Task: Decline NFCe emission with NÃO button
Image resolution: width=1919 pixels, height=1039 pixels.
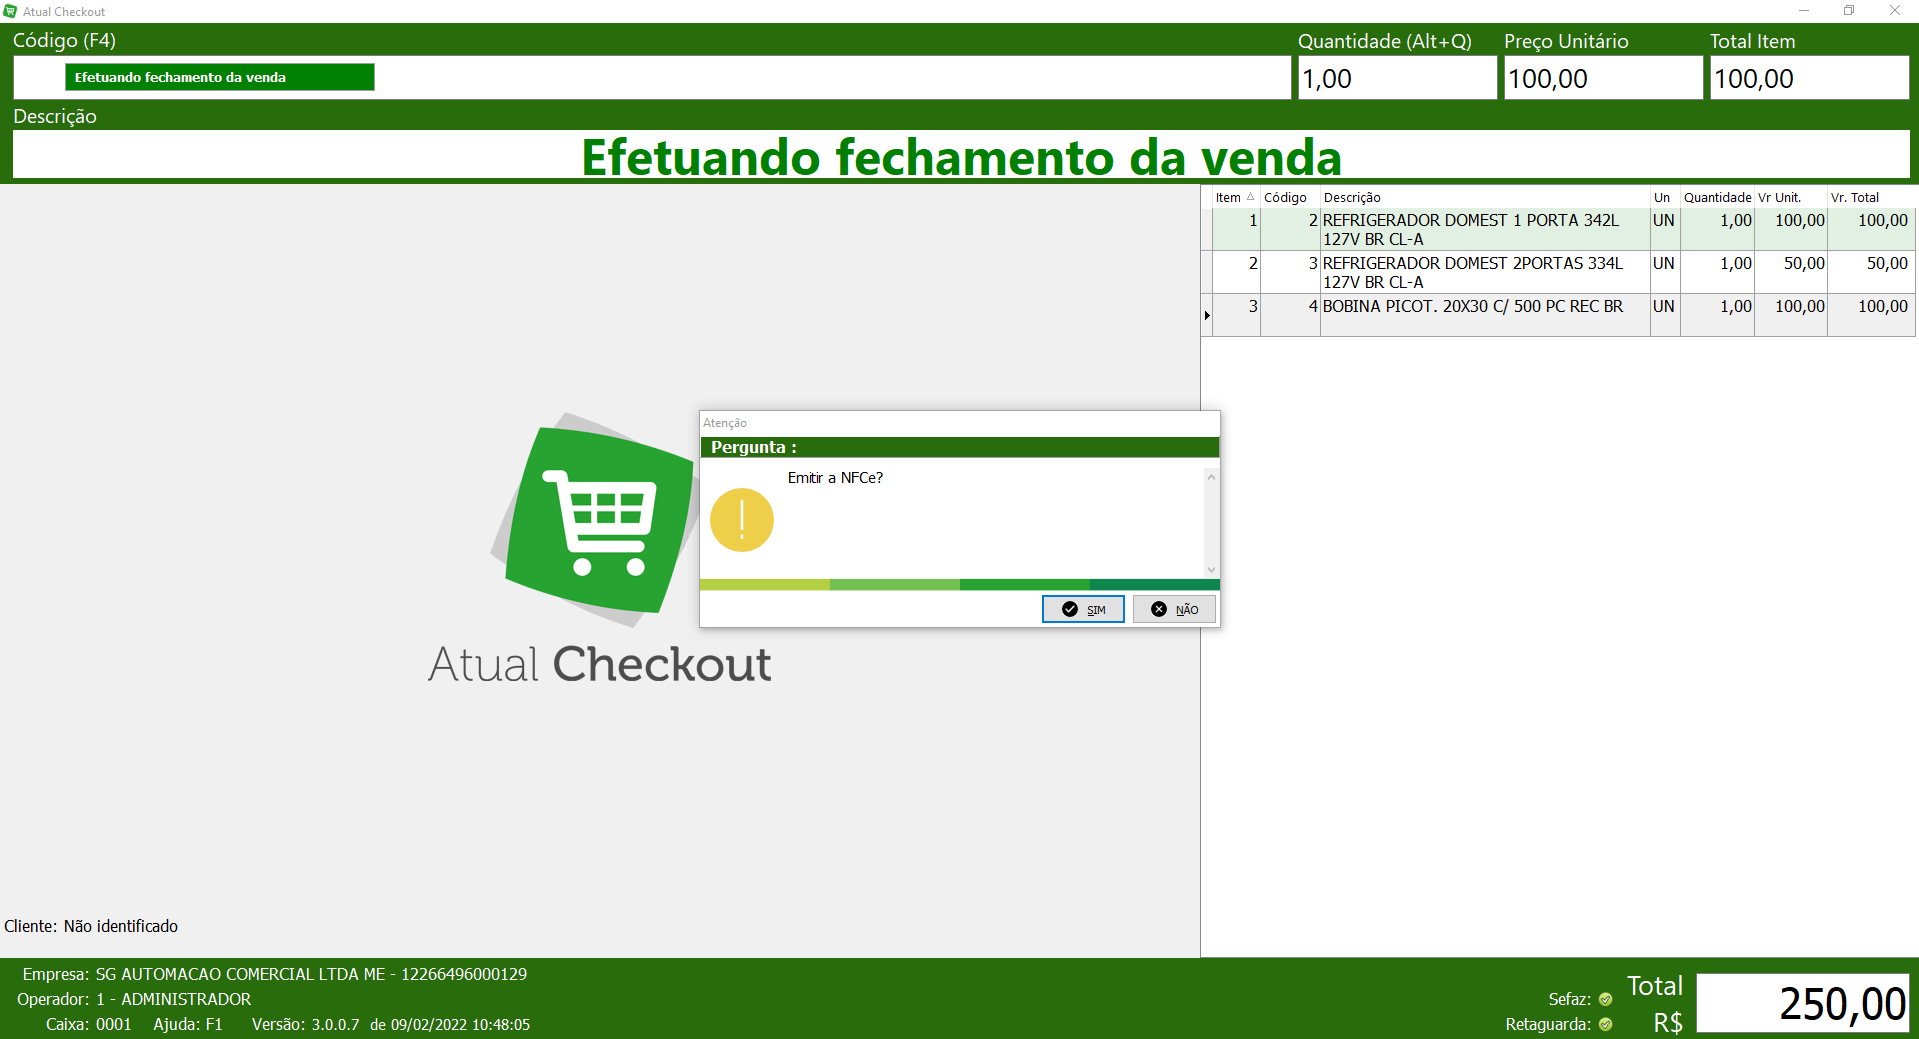Action: tap(1174, 609)
